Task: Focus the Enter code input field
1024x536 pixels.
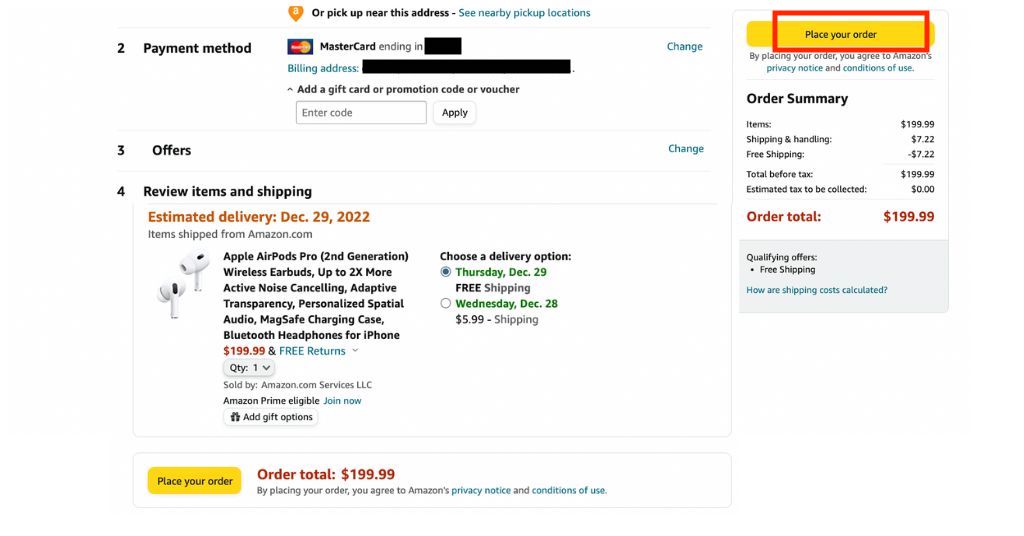Action: [361, 113]
